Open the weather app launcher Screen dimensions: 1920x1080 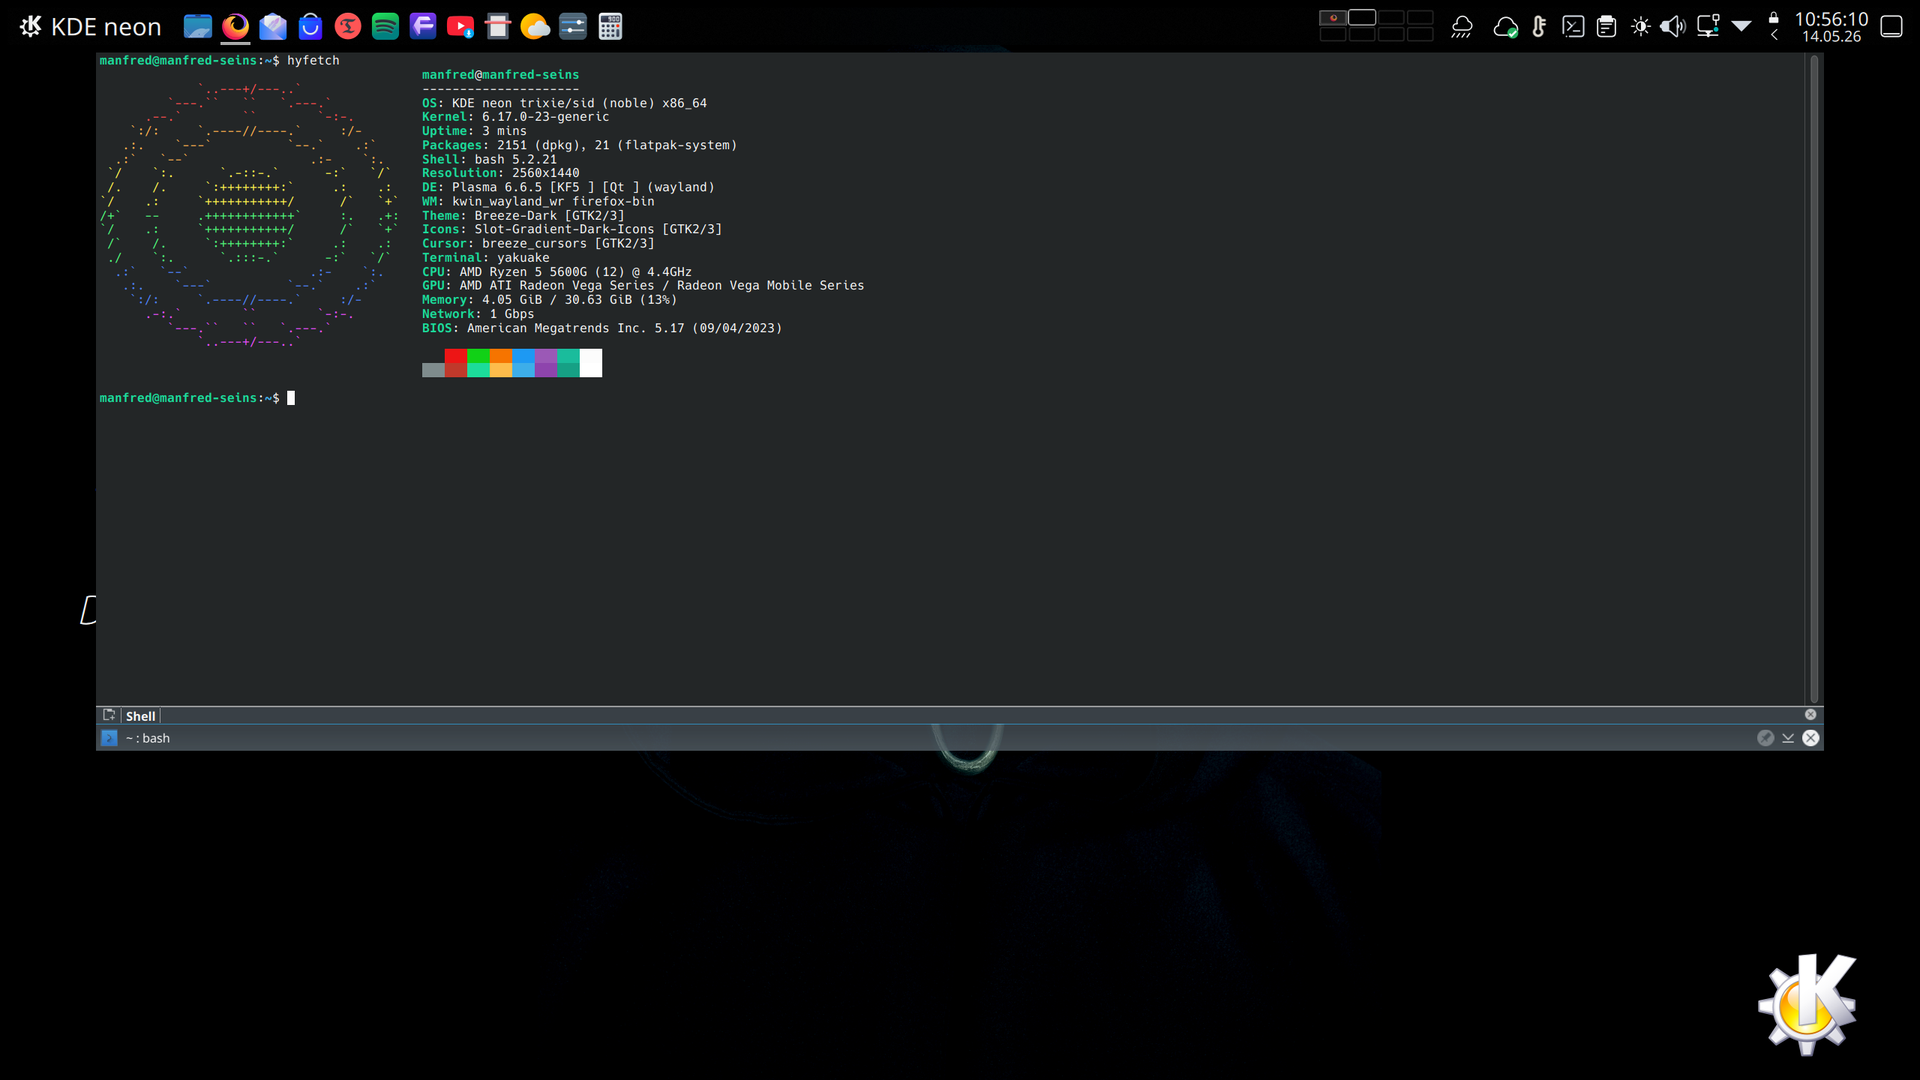tap(535, 27)
